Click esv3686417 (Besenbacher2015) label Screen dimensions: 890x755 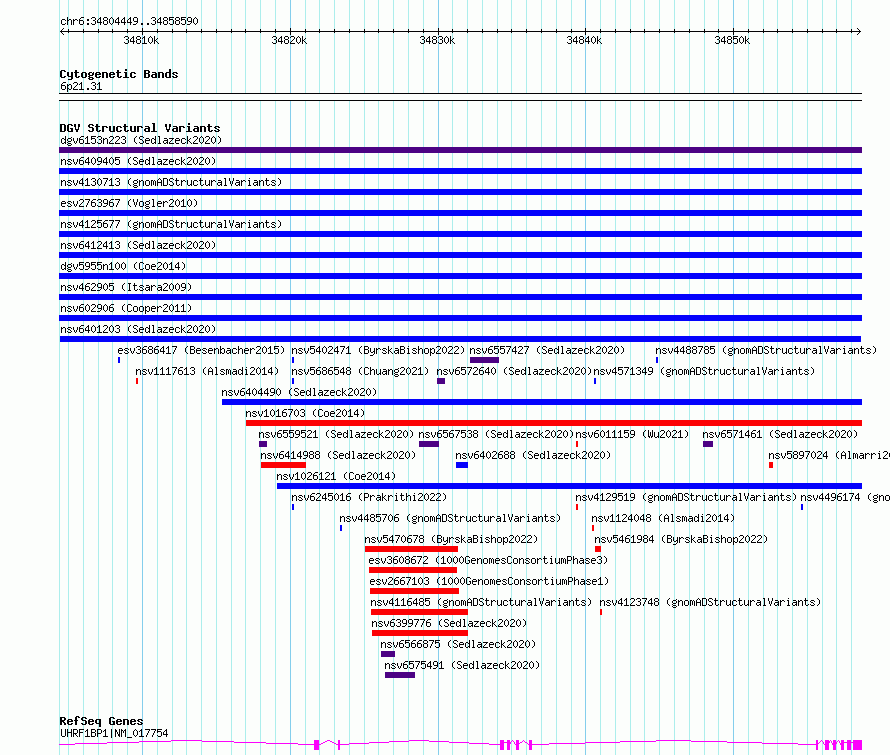tap(201, 350)
